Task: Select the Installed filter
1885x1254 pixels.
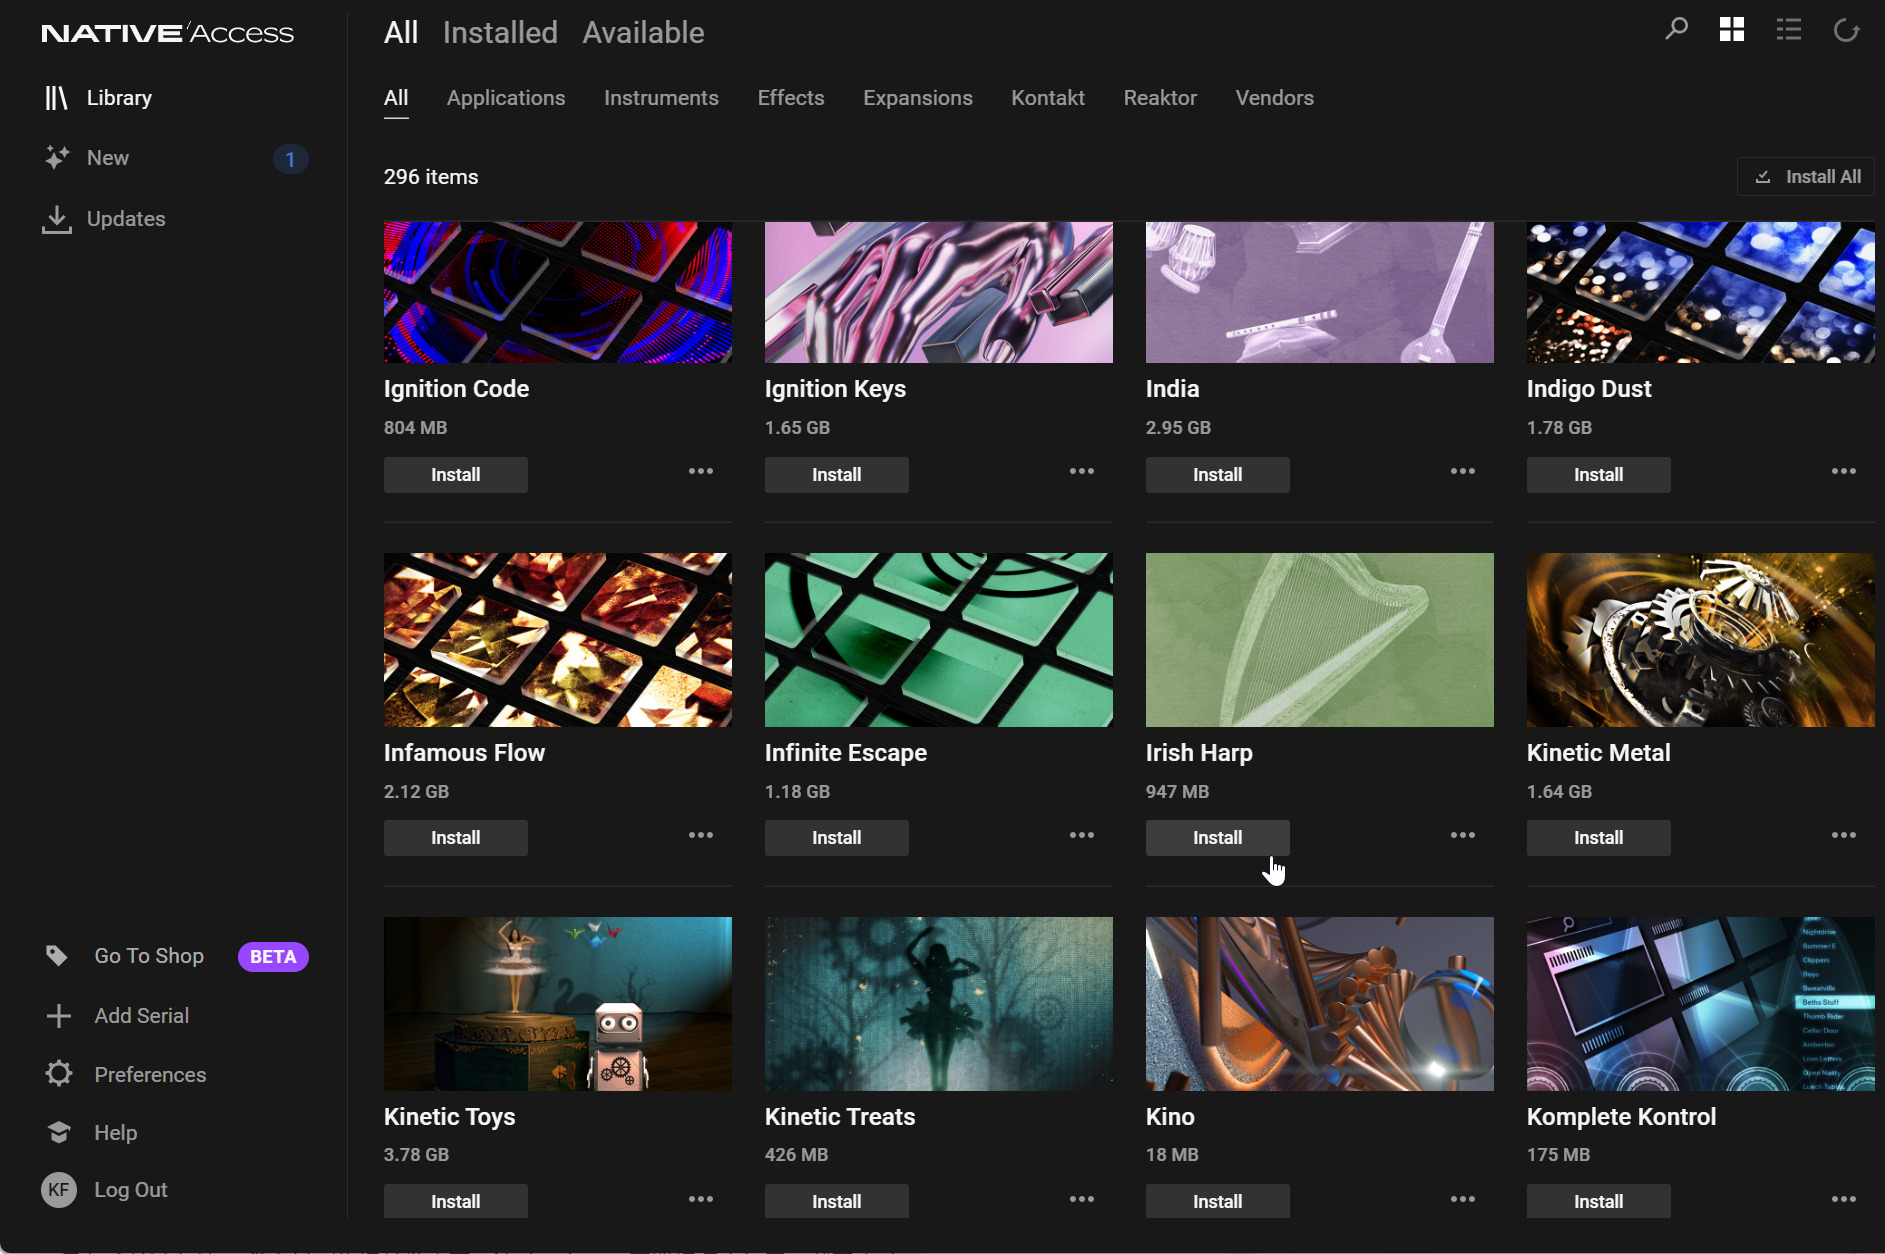Action: 500,33
